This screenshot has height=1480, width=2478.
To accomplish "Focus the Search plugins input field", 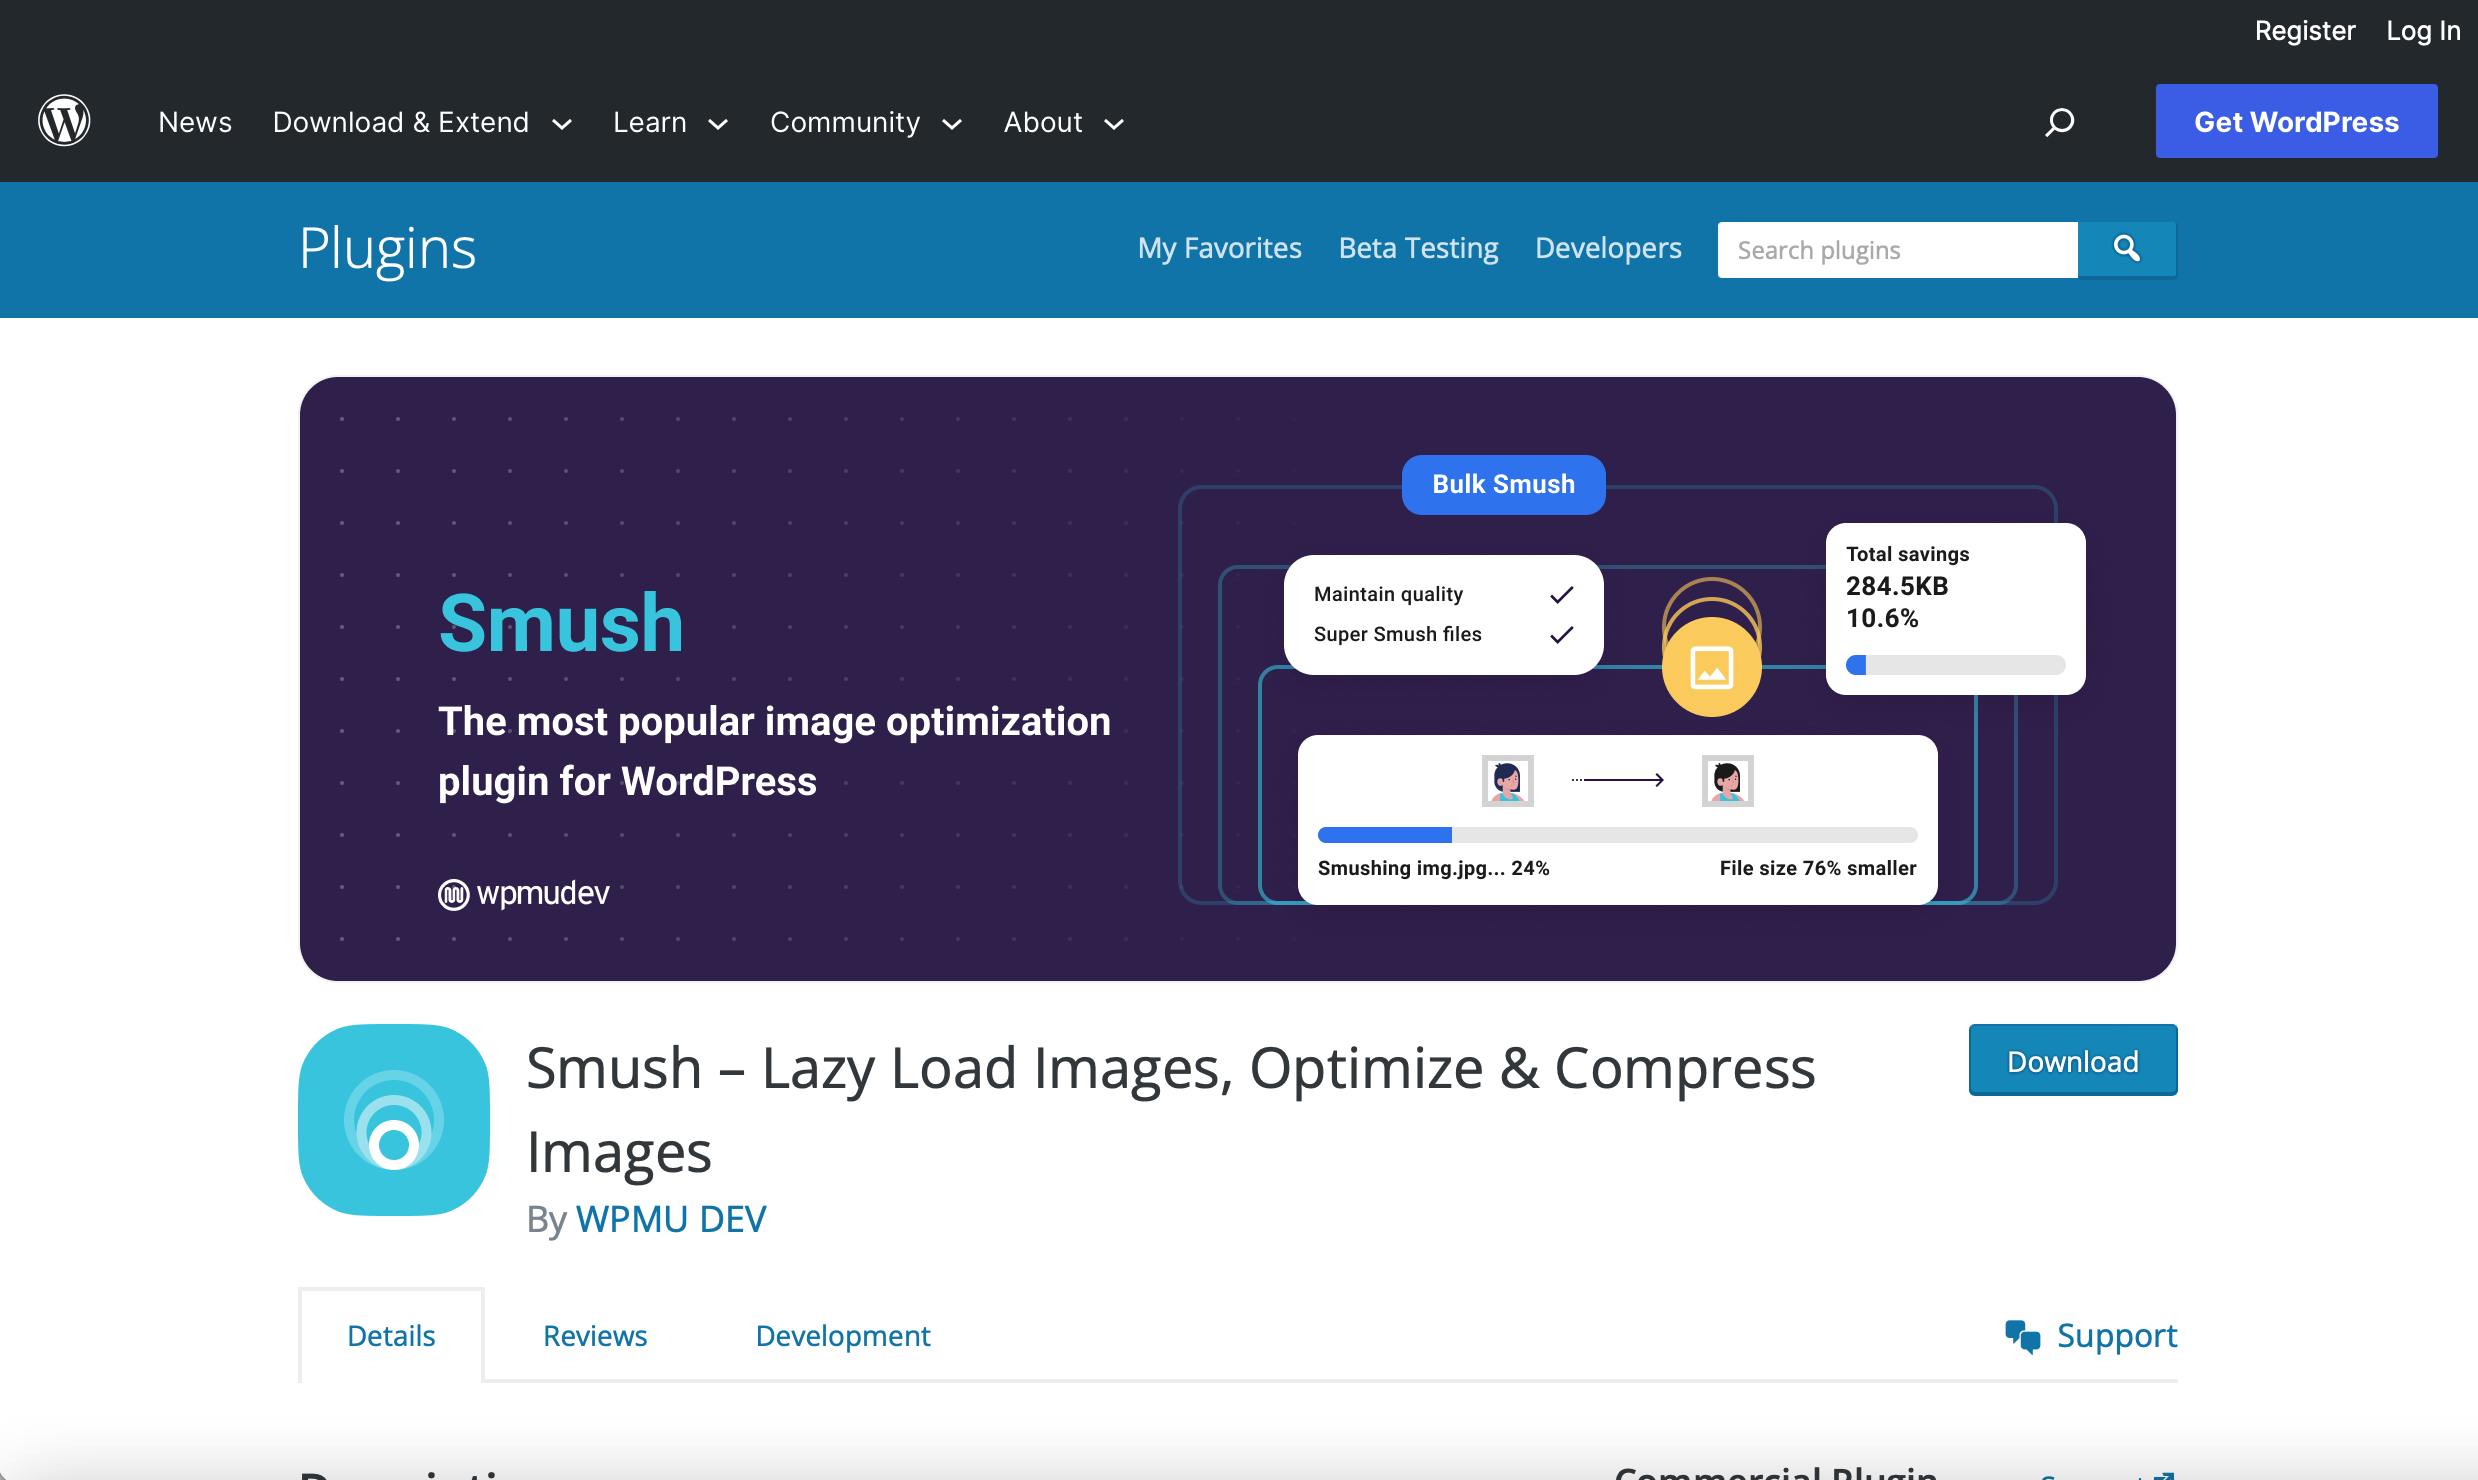I will [1898, 249].
